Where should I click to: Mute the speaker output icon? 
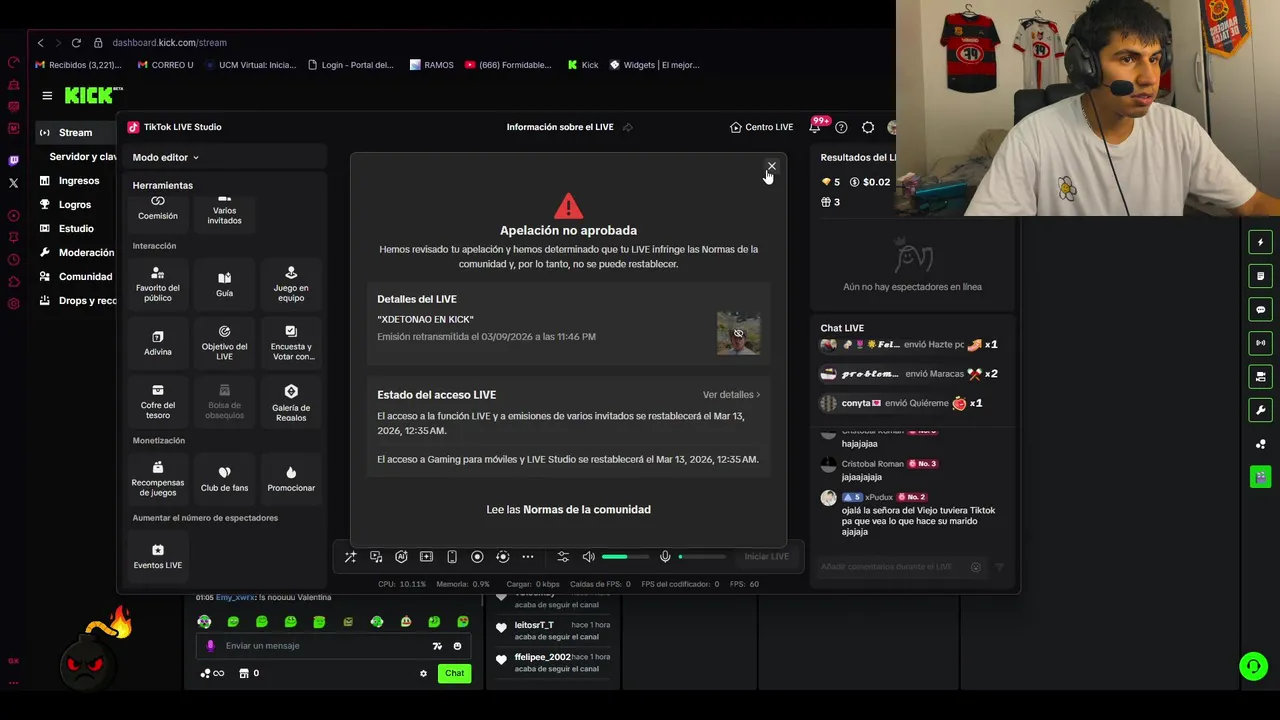click(x=589, y=557)
